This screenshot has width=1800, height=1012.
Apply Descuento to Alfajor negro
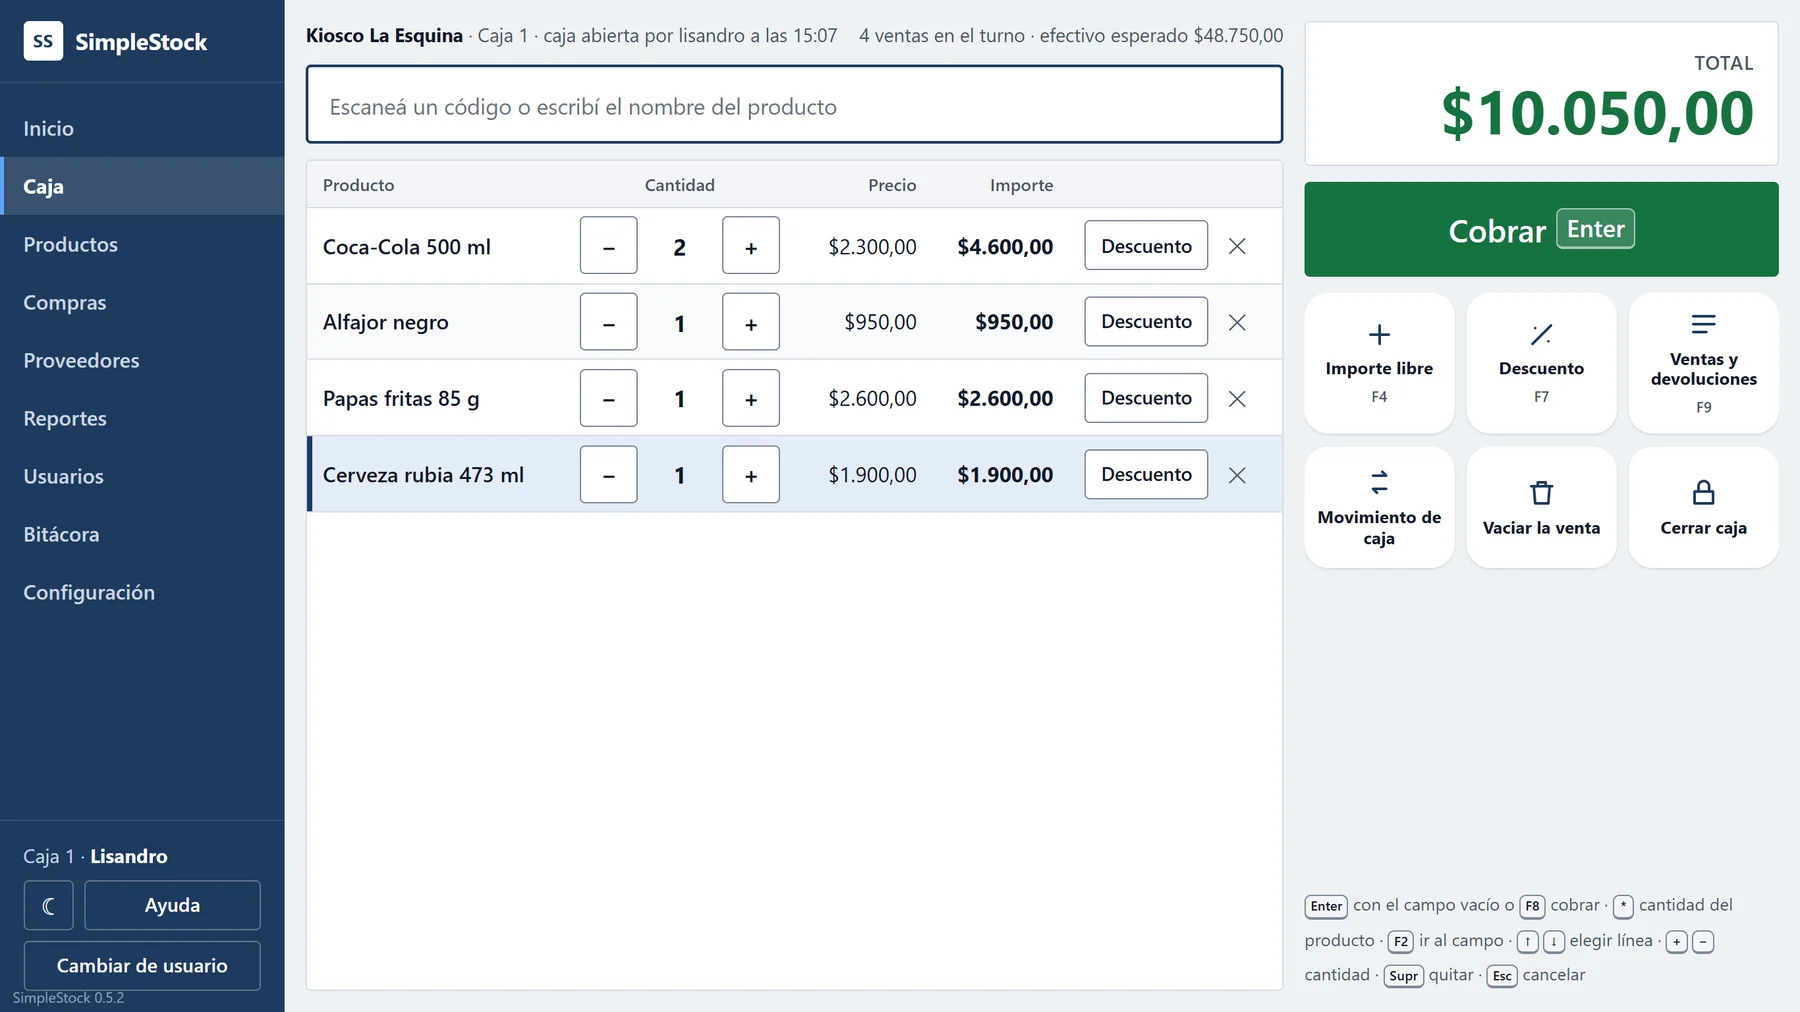click(1146, 322)
